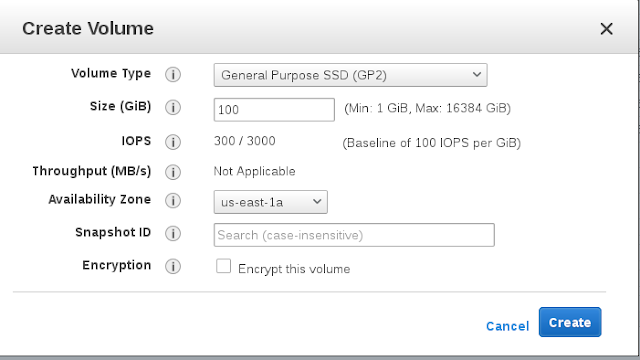
Task: Click the Size input field showing 100
Action: tap(274, 110)
